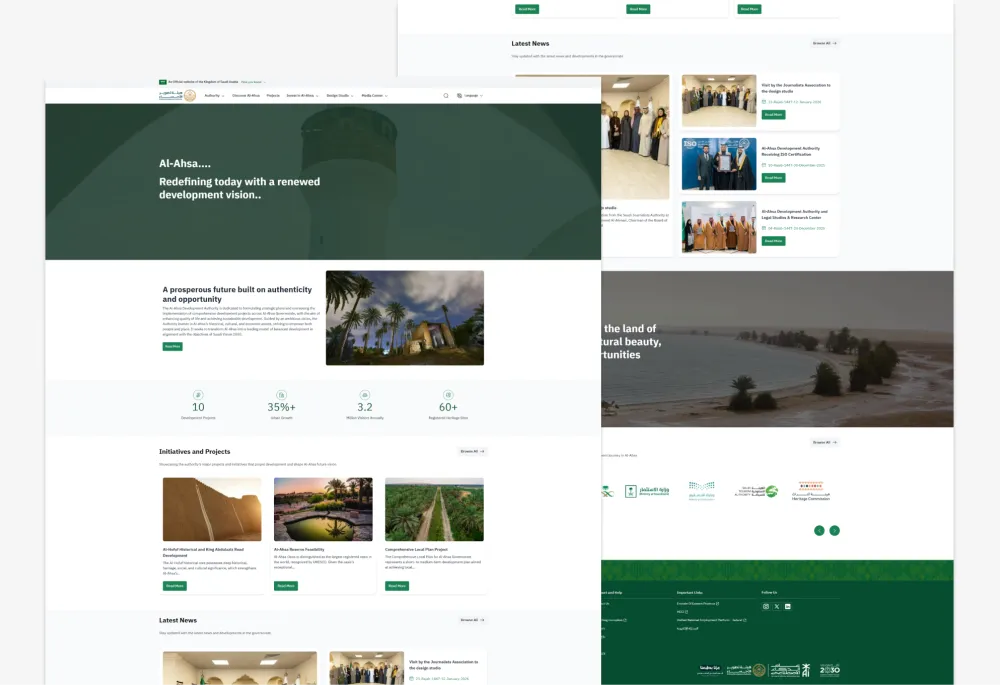The width and height of the screenshot is (1000, 685).
Task: Open the Jadarat Employment Platform footer link
Action: tap(711, 620)
